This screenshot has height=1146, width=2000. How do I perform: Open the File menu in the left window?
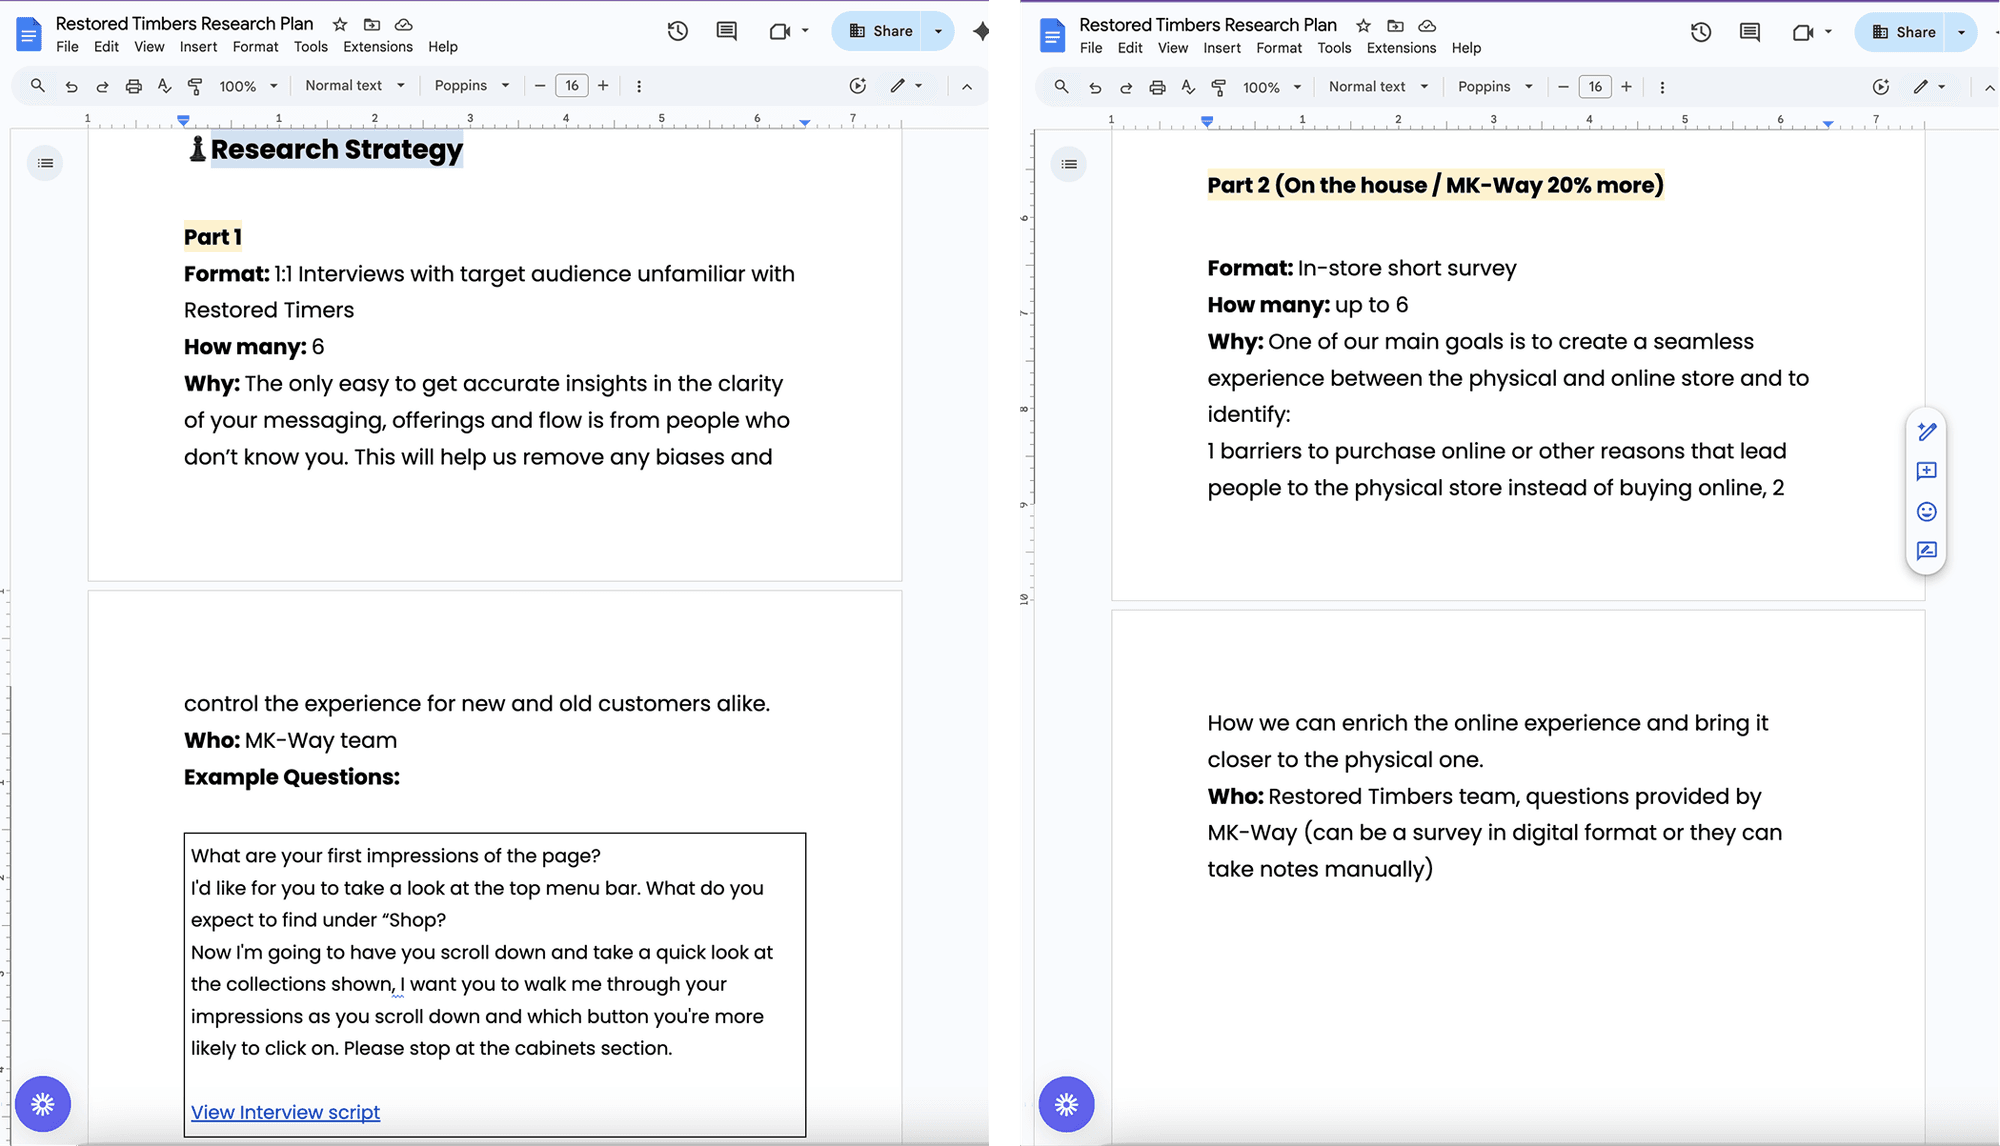[67, 47]
